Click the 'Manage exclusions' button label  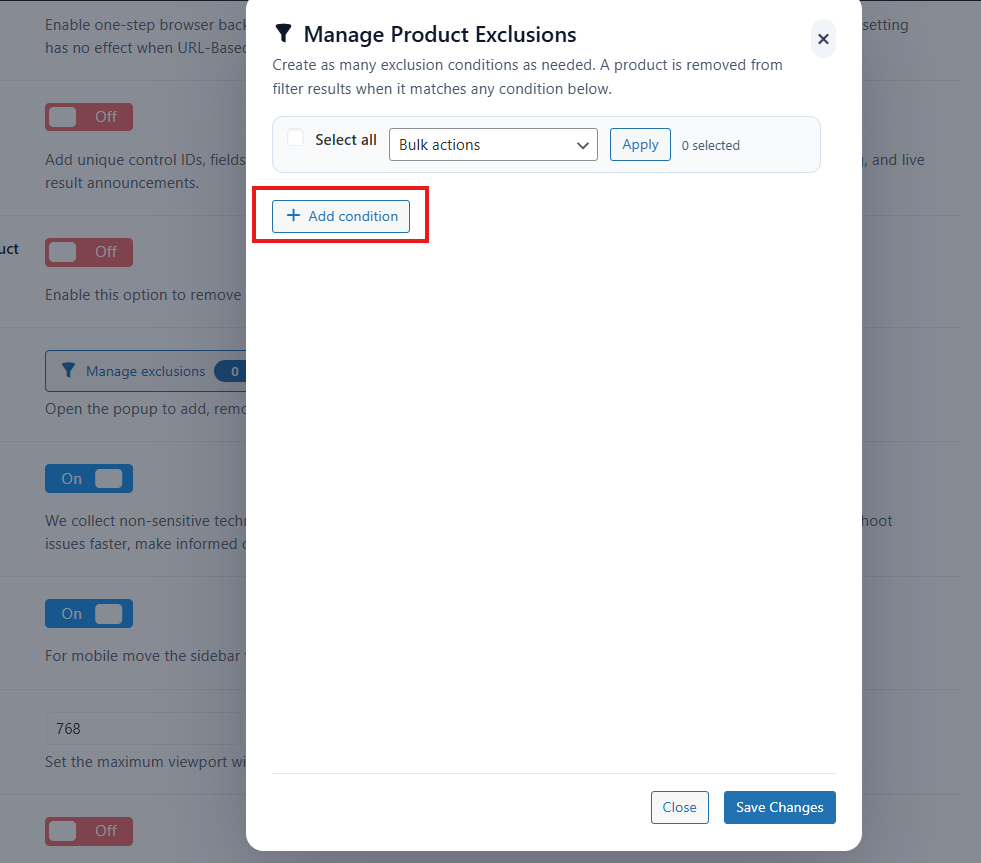[x=145, y=371]
